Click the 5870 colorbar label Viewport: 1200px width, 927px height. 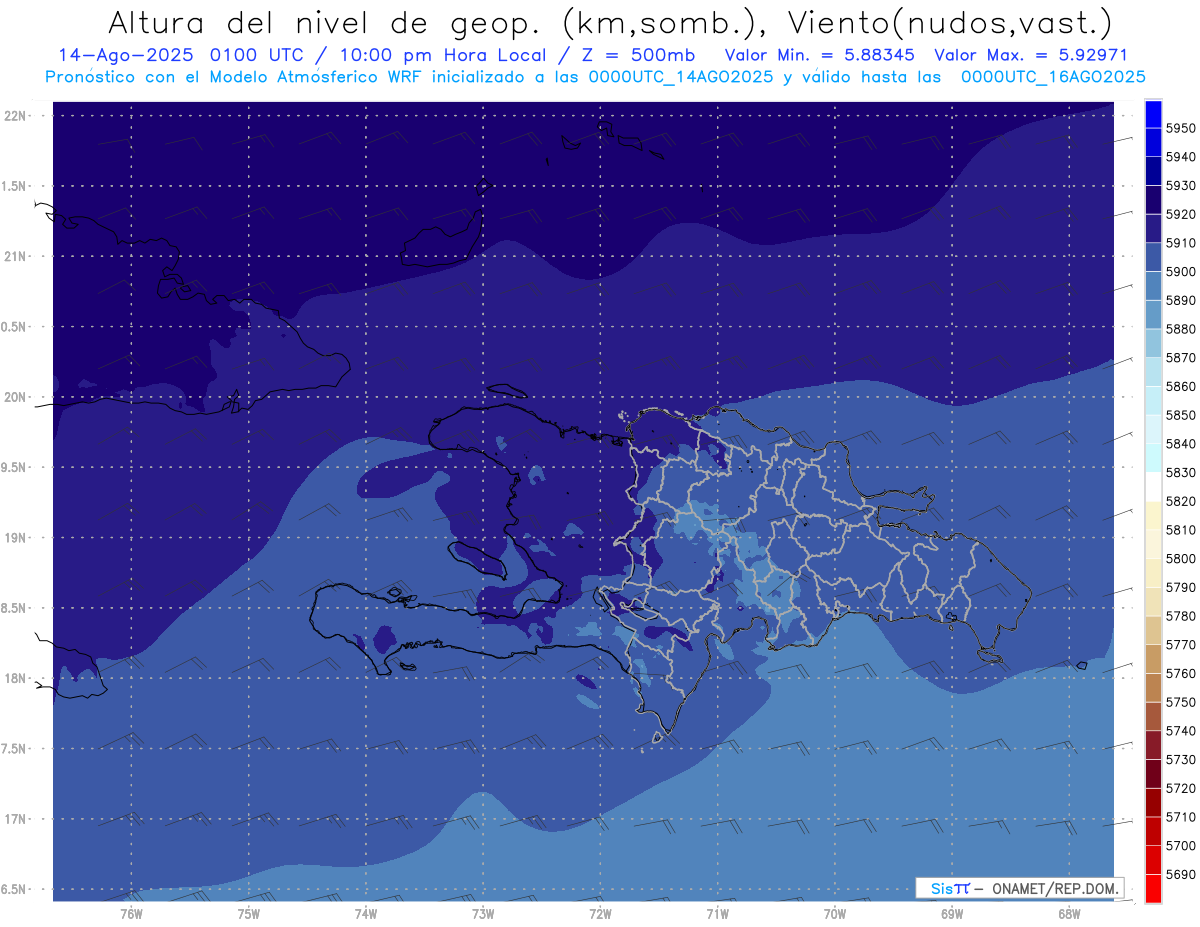1180,358
